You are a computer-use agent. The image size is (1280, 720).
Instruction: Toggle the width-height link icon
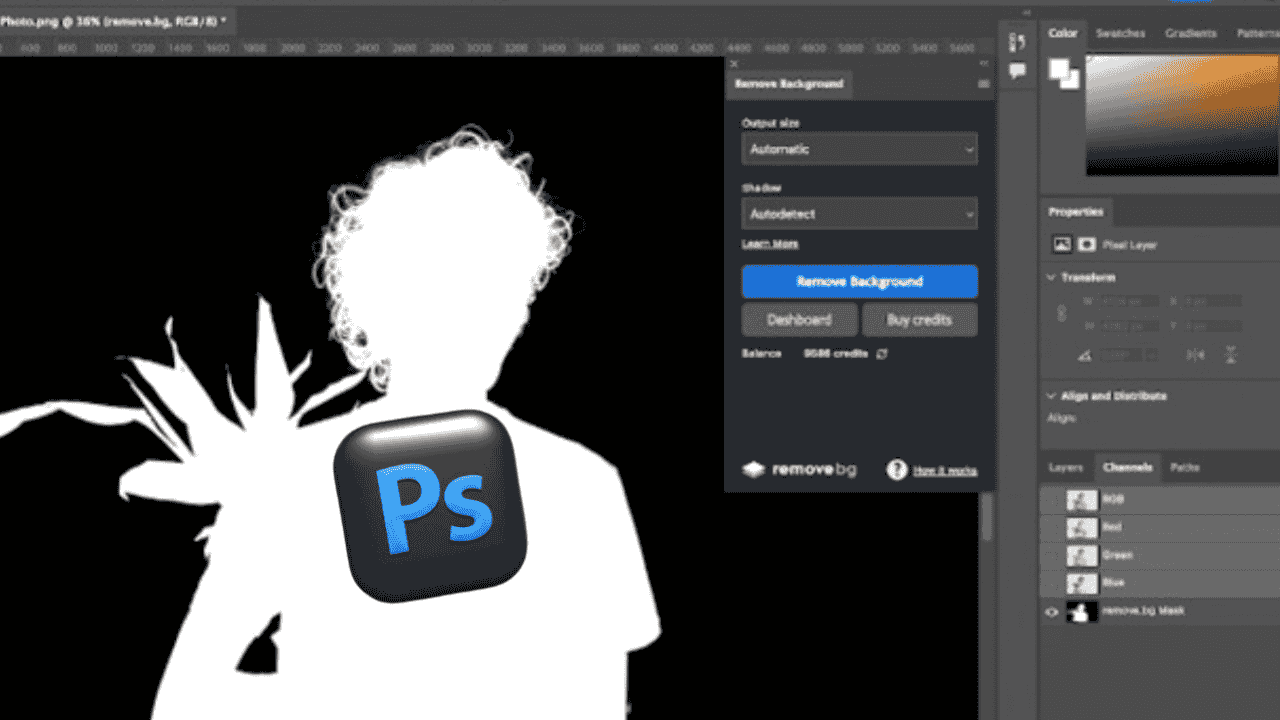pyautogui.click(x=1062, y=313)
